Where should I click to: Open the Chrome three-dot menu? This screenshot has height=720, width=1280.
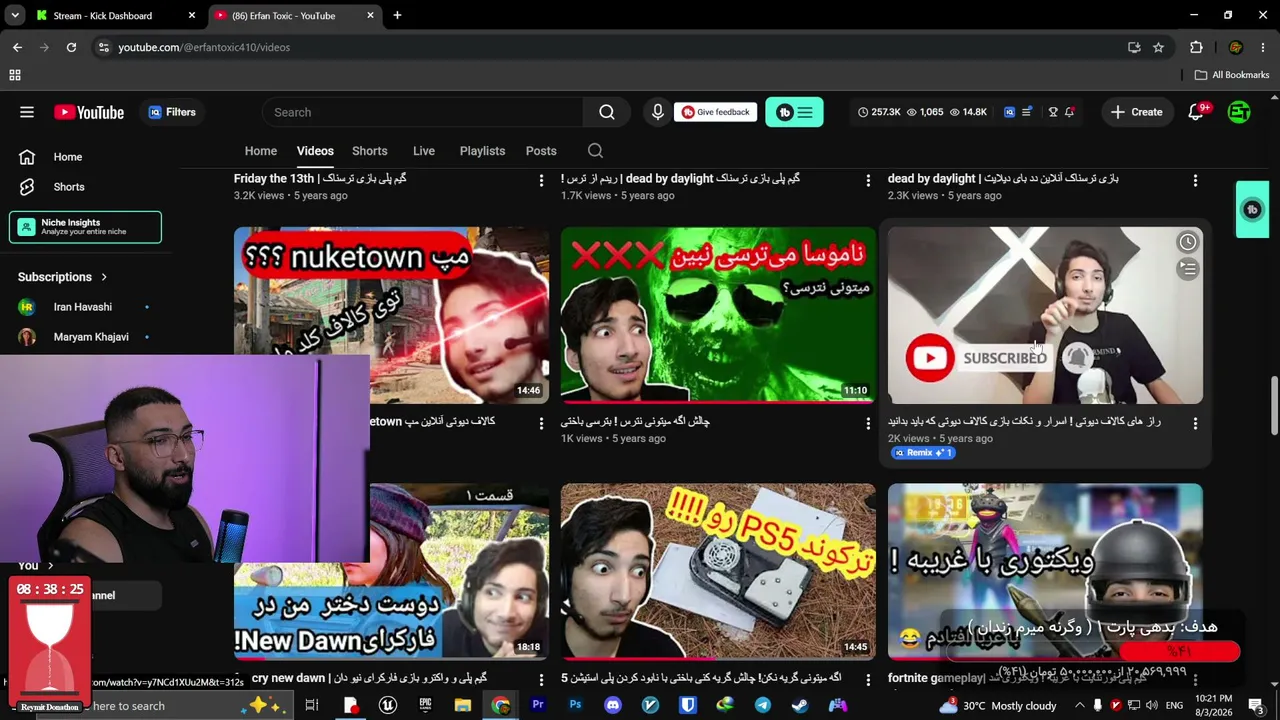[1264, 47]
